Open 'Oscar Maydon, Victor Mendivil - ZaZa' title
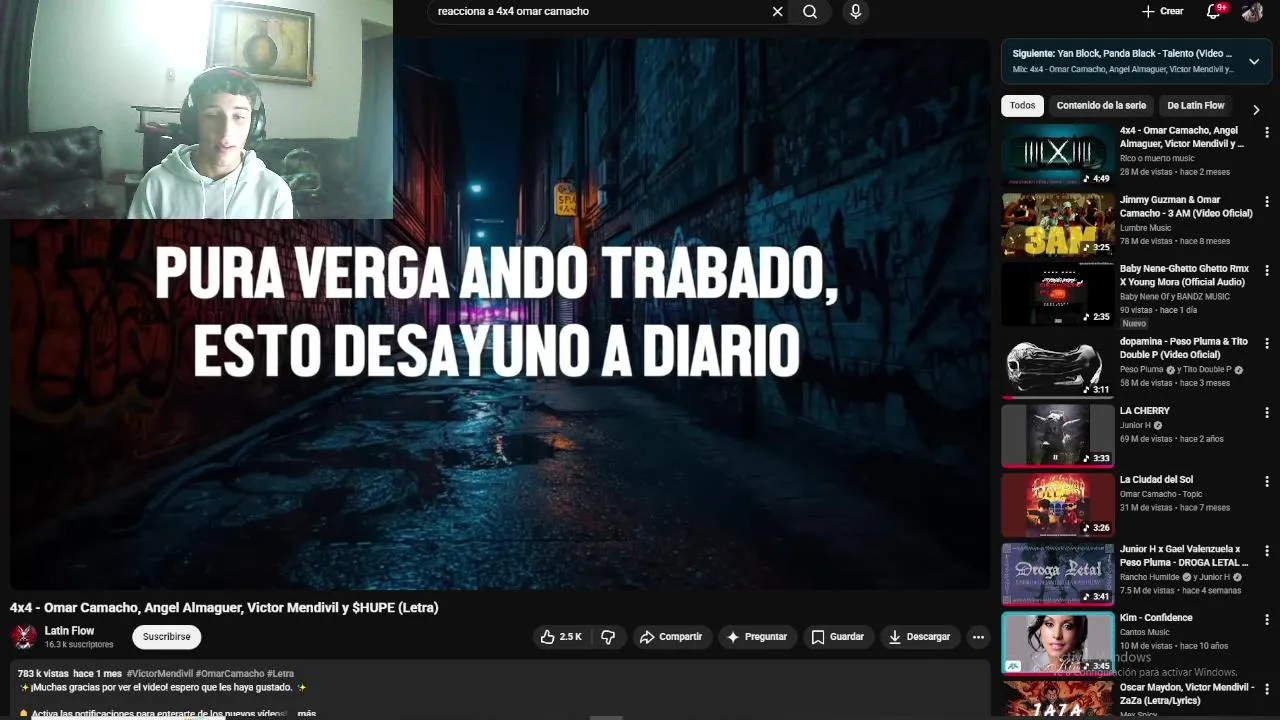Screen dimensions: 1280x720 coord(1187,694)
